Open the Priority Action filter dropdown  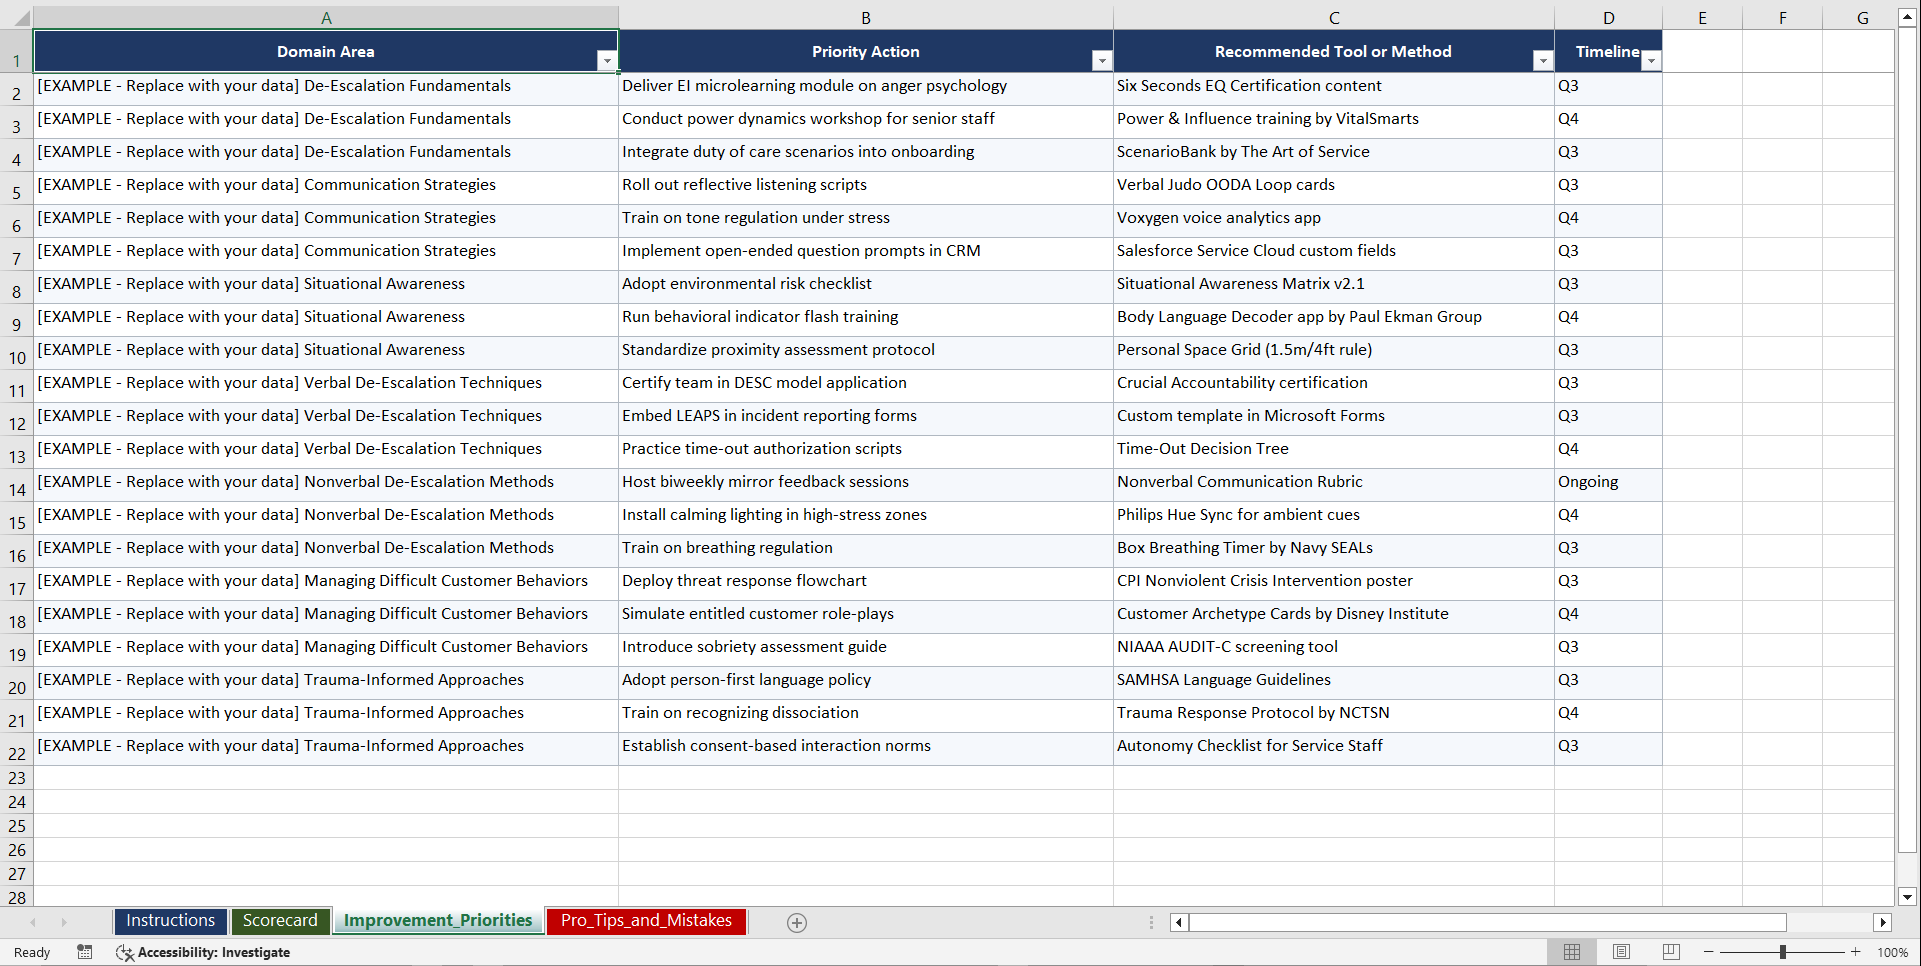[1101, 60]
